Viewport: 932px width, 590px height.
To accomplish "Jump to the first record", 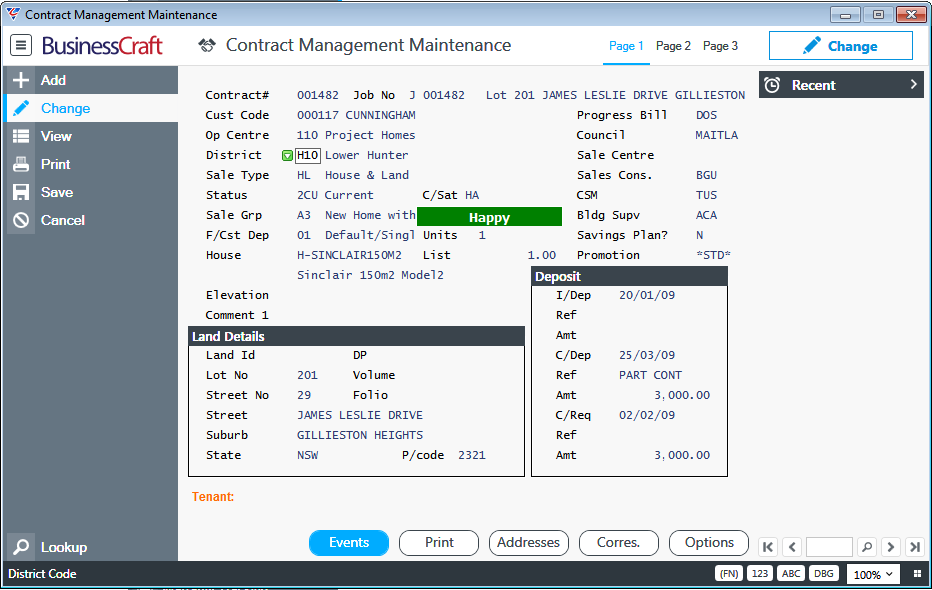I will point(768,547).
